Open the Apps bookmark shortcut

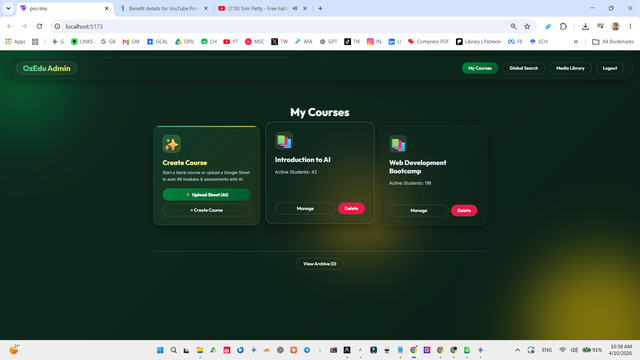pyautogui.click(x=15, y=42)
